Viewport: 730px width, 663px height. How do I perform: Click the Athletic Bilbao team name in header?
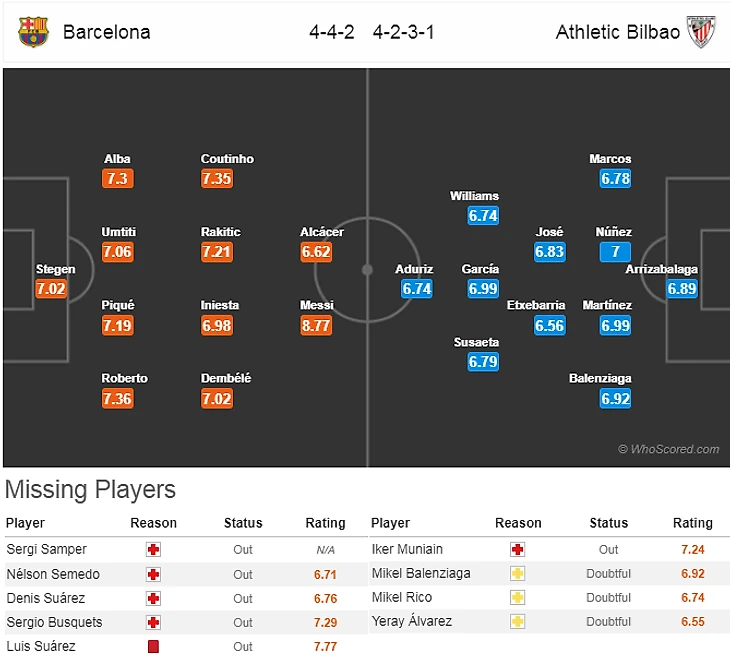click(x=618, y=32)
